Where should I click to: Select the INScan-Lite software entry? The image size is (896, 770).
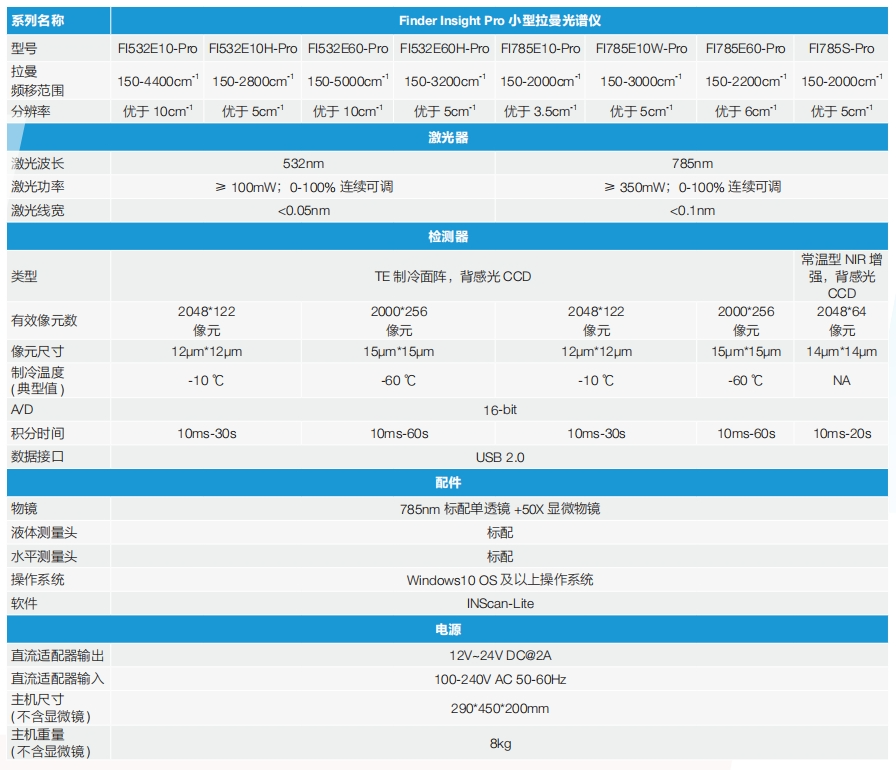(x=499, y=604)
